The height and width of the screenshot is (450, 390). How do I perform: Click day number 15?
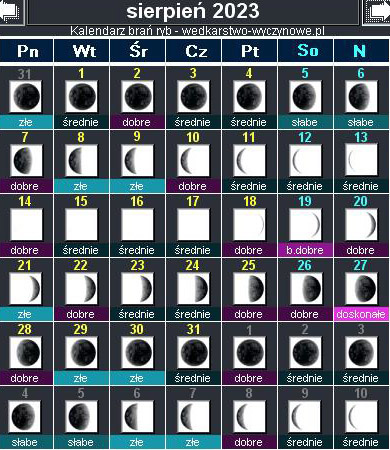[81, 201]
